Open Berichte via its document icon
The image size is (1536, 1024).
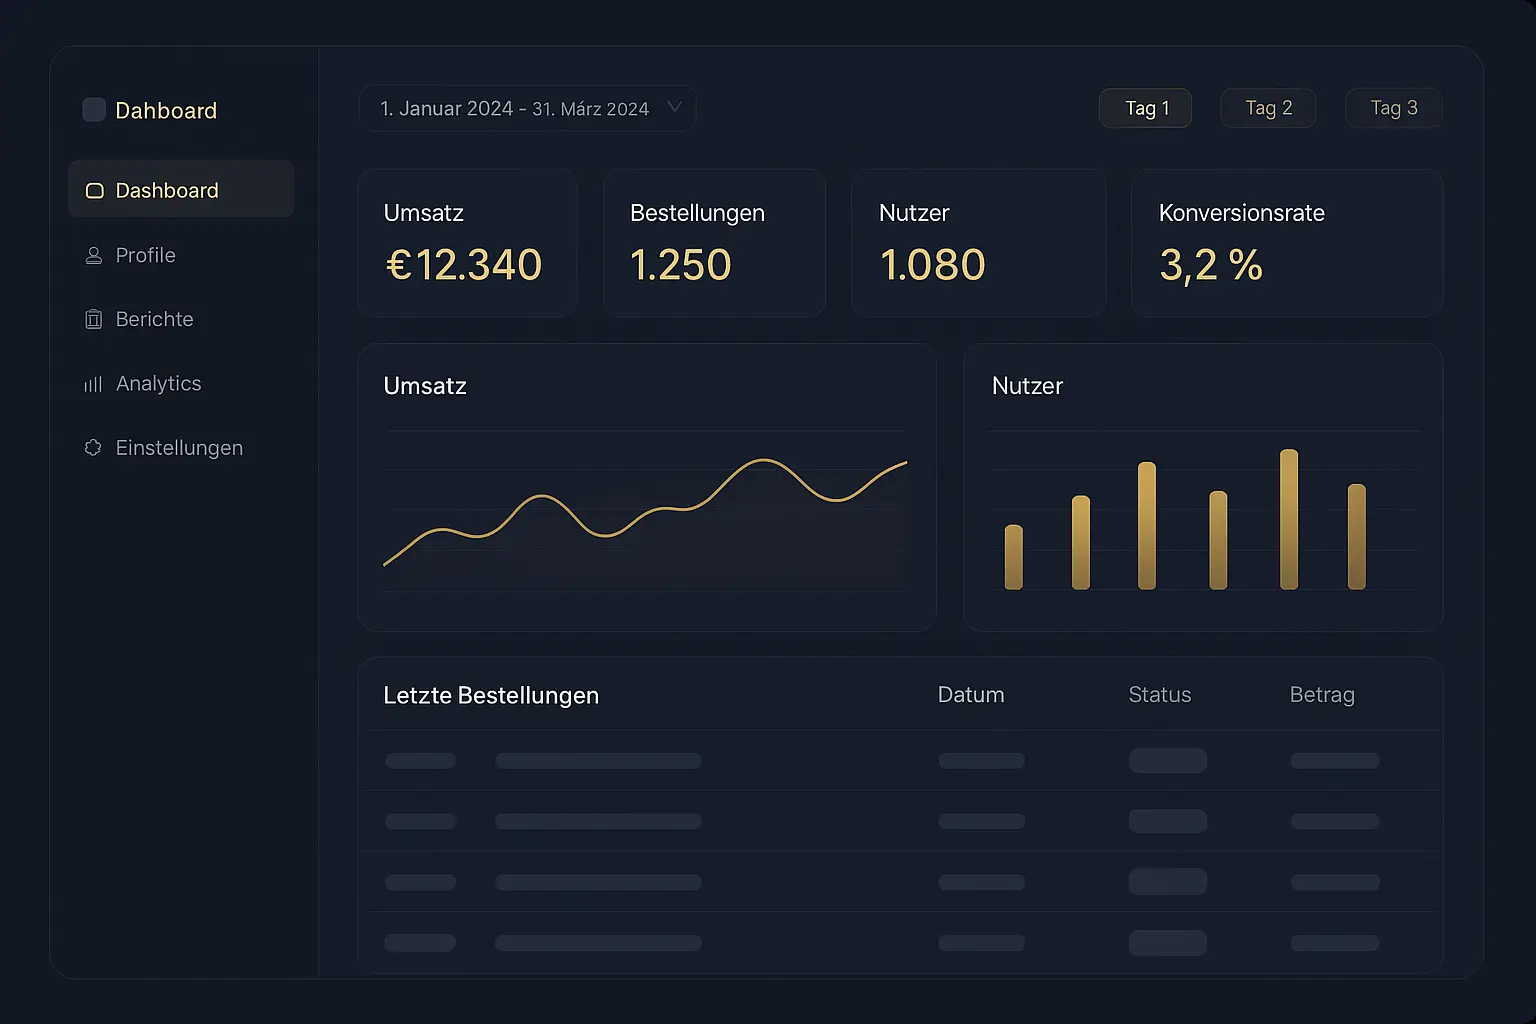(x=94, y=319)
